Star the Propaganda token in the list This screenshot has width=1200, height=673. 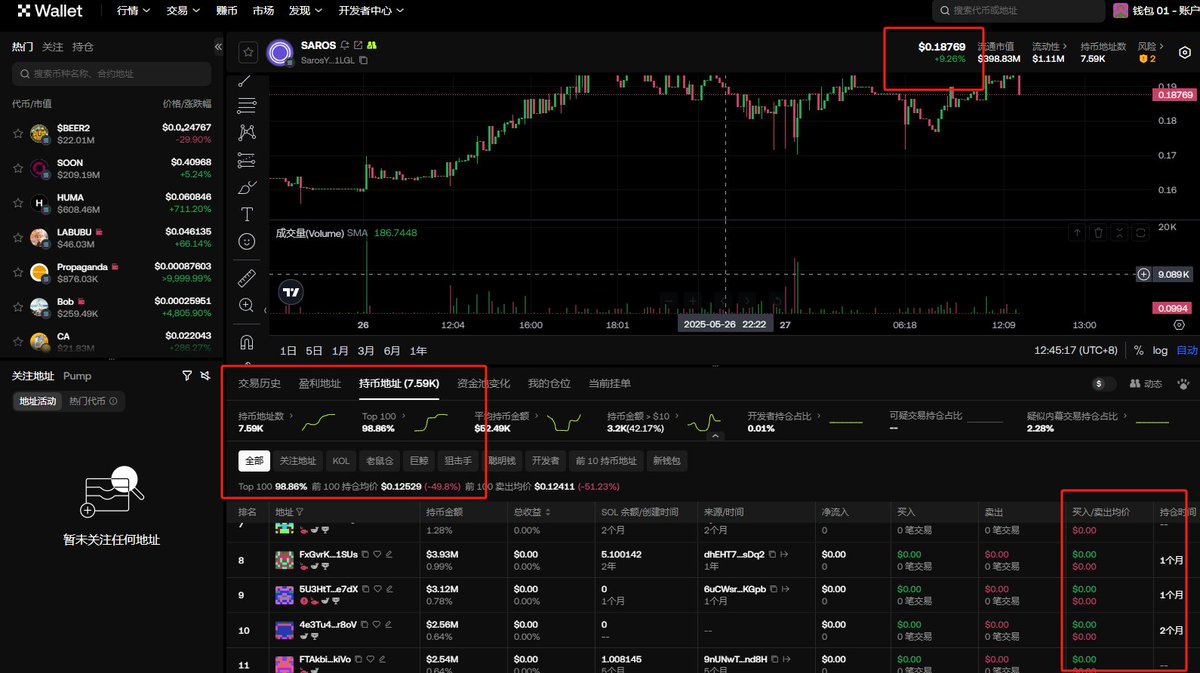(x=18, y=273)
